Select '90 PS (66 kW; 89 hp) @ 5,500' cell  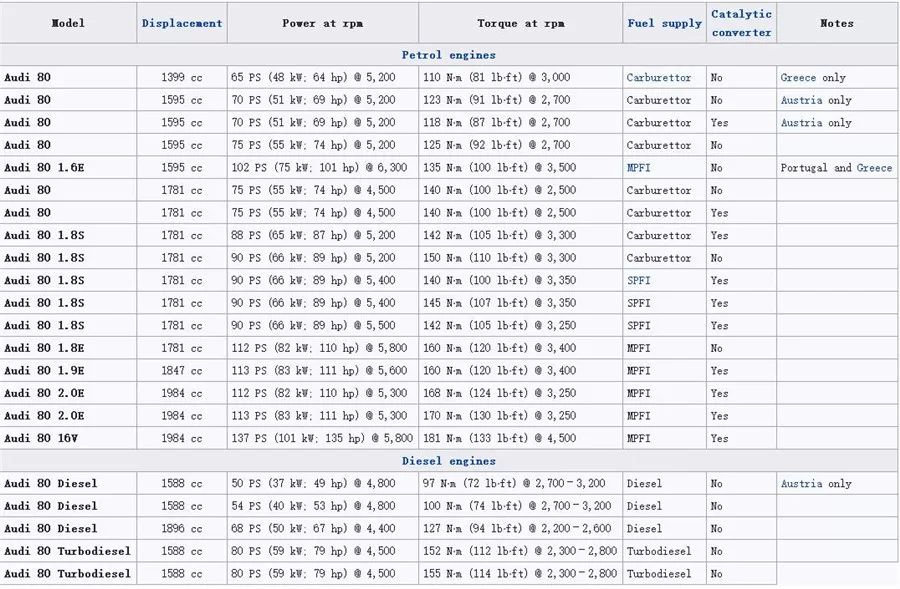323,326
